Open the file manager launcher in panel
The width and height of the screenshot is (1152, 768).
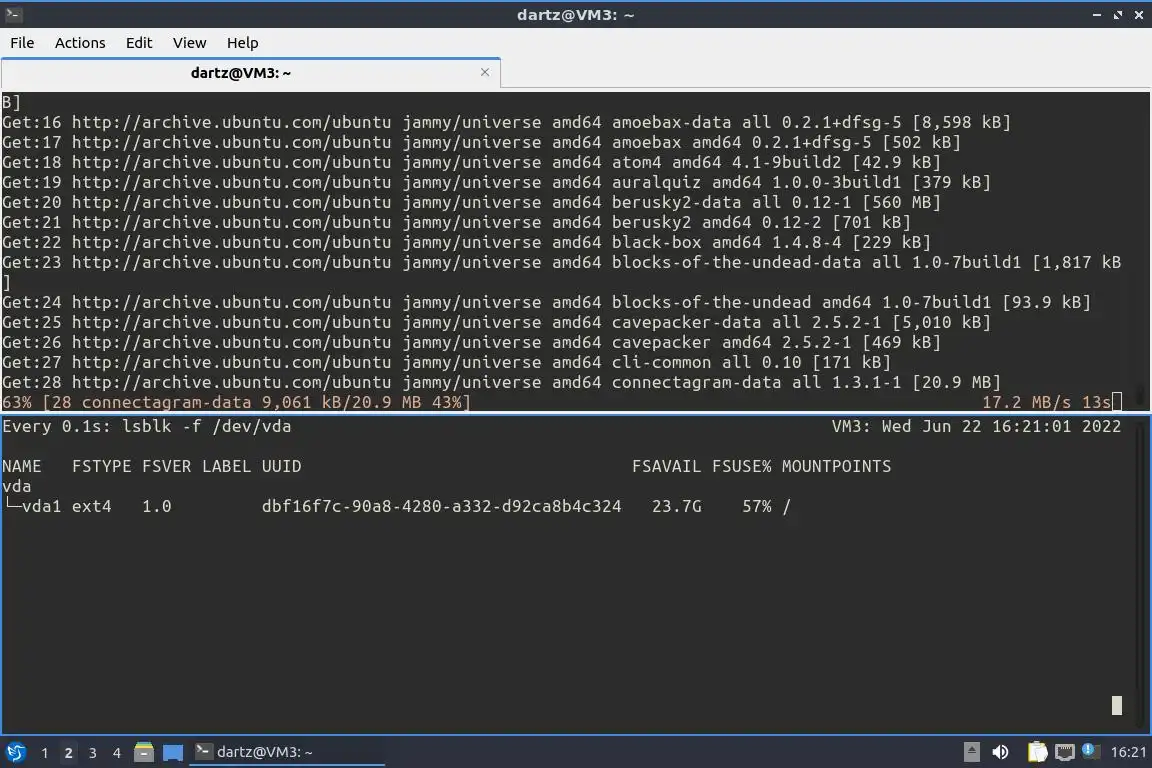tap(144, 752)
